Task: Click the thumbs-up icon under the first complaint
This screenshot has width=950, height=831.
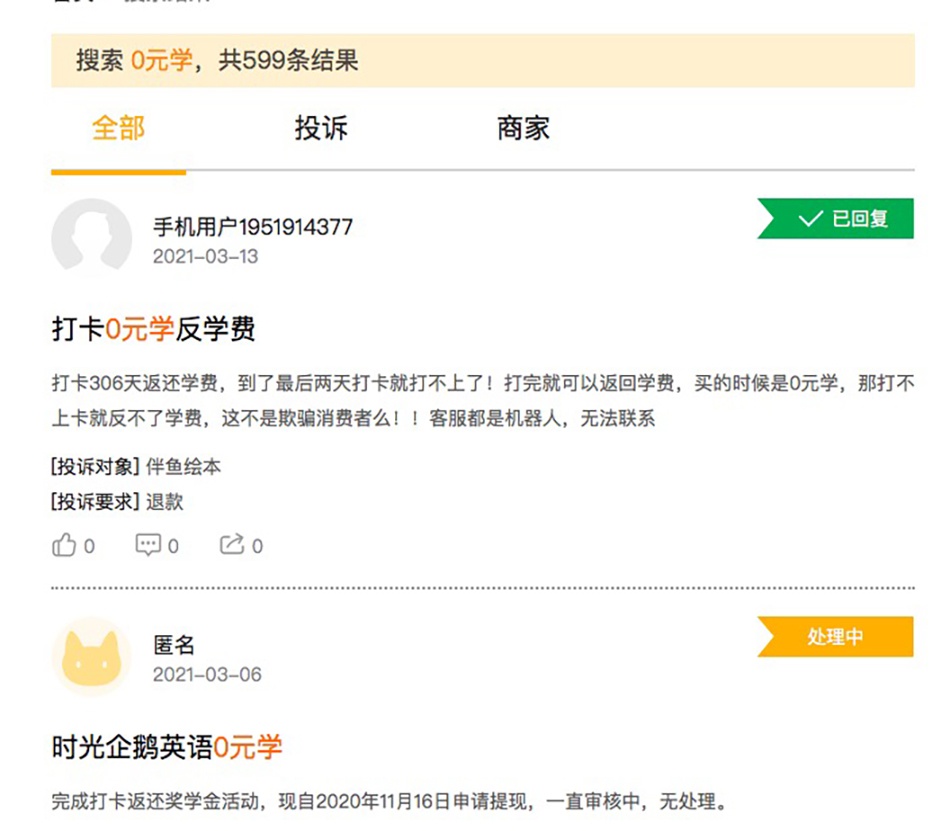Action: click(x=62, y=545)
